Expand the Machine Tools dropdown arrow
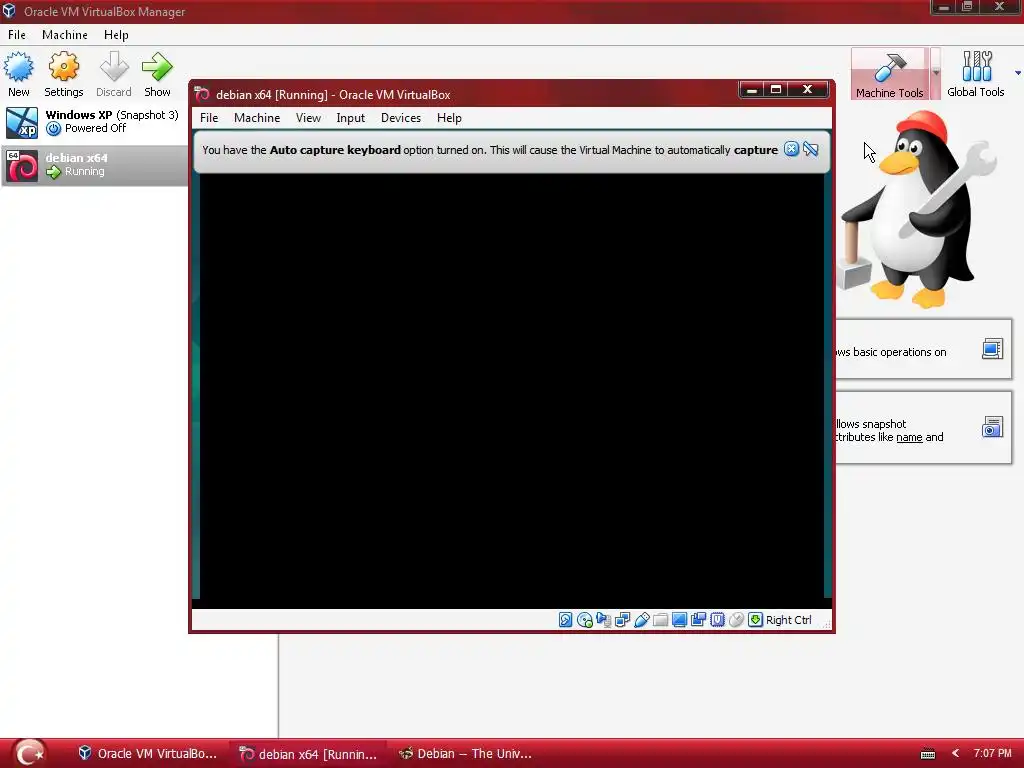1024x768 pixels. [x=935, y=74]
